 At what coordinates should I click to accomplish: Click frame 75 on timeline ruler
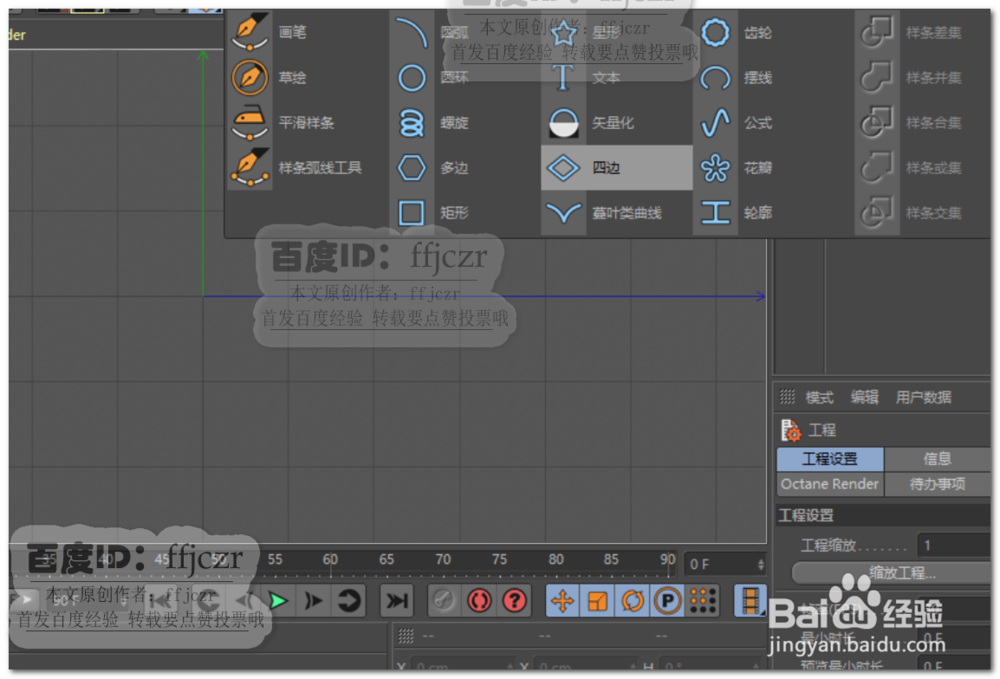pos(499,559)
